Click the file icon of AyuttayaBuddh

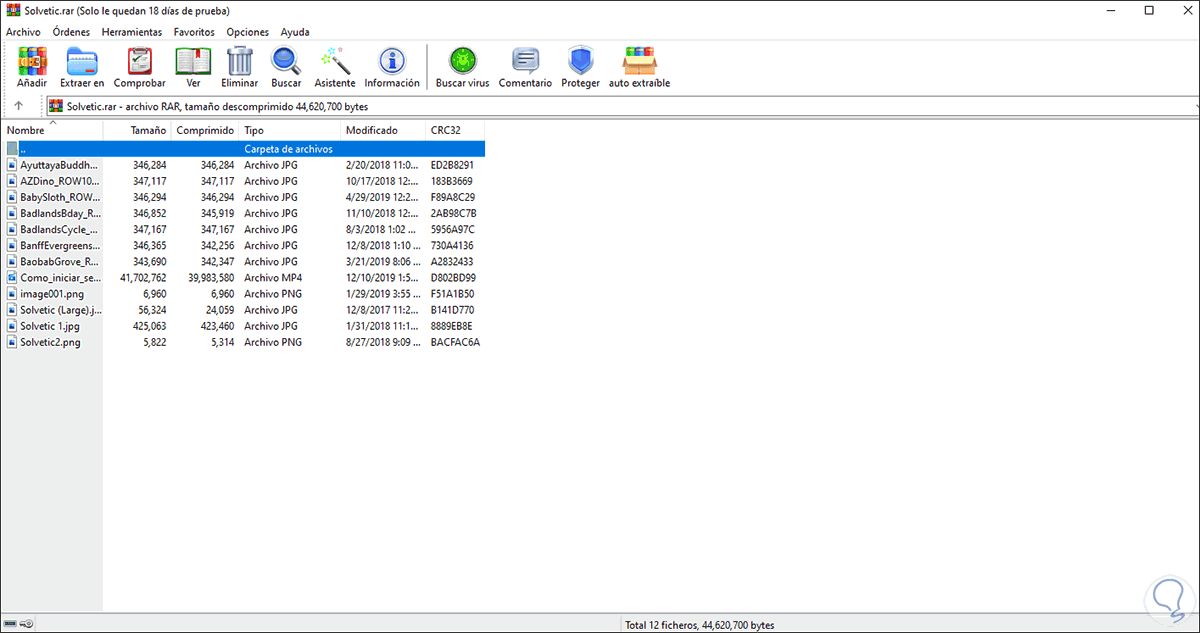pos(12,165)
